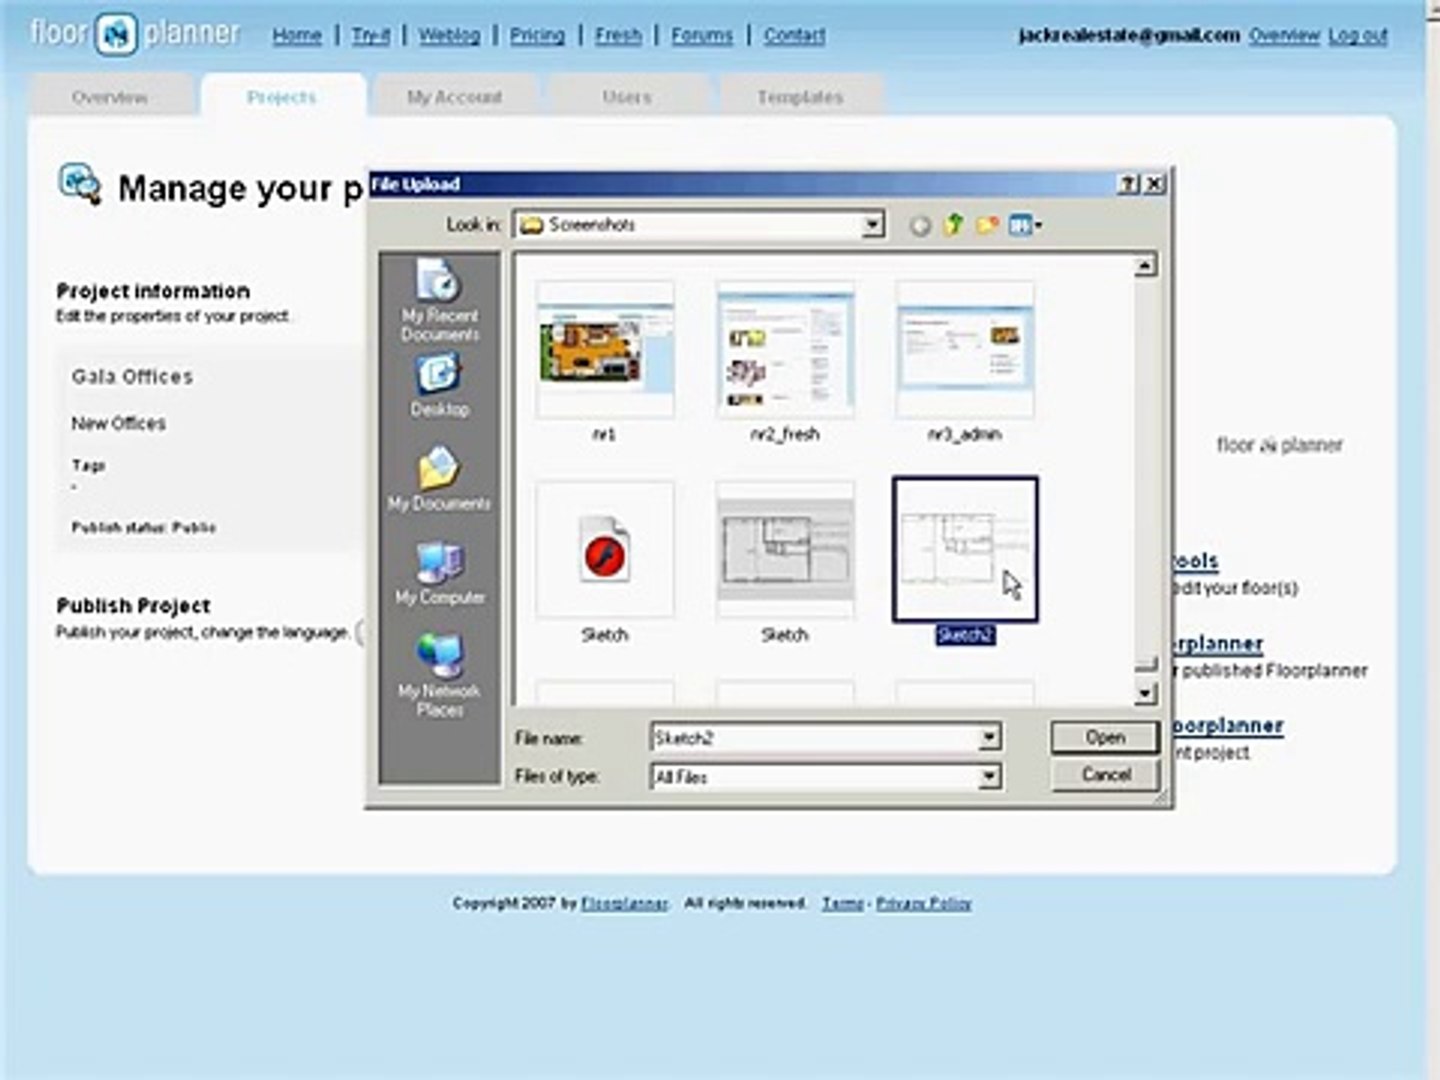Switch to the Users tab

click(x=627, y=97)
